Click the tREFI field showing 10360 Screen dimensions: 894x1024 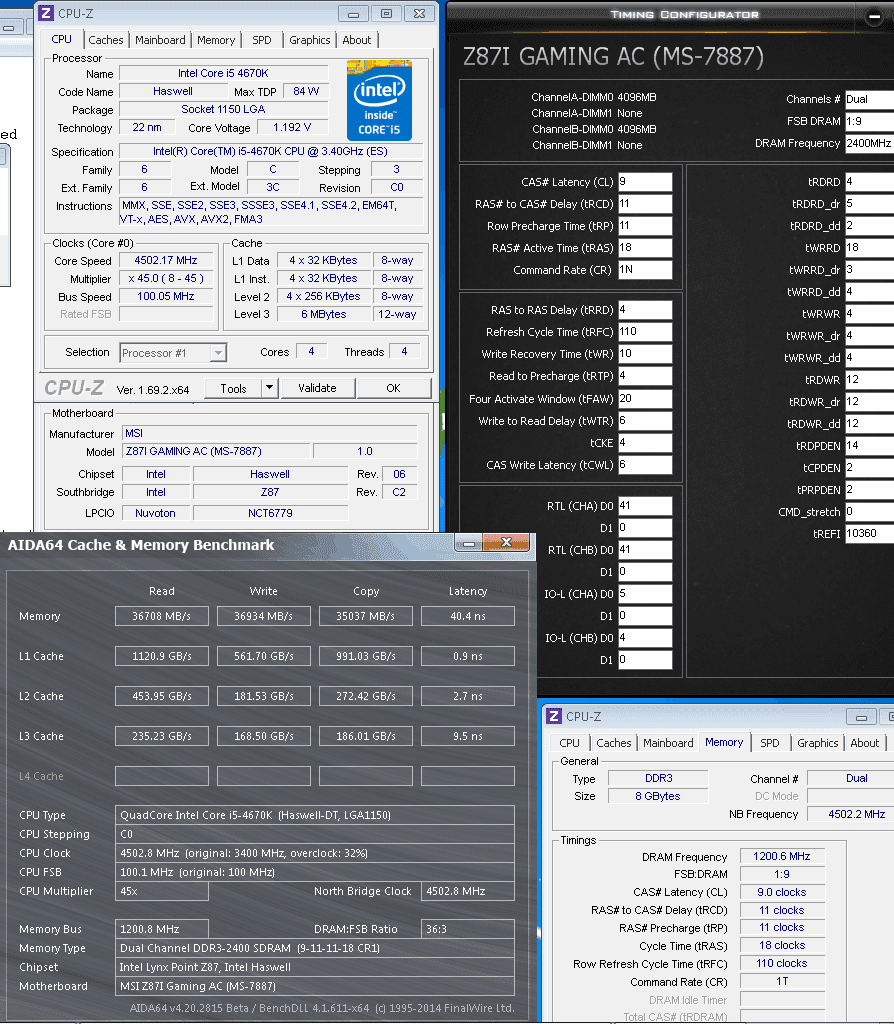click(869, 534)
